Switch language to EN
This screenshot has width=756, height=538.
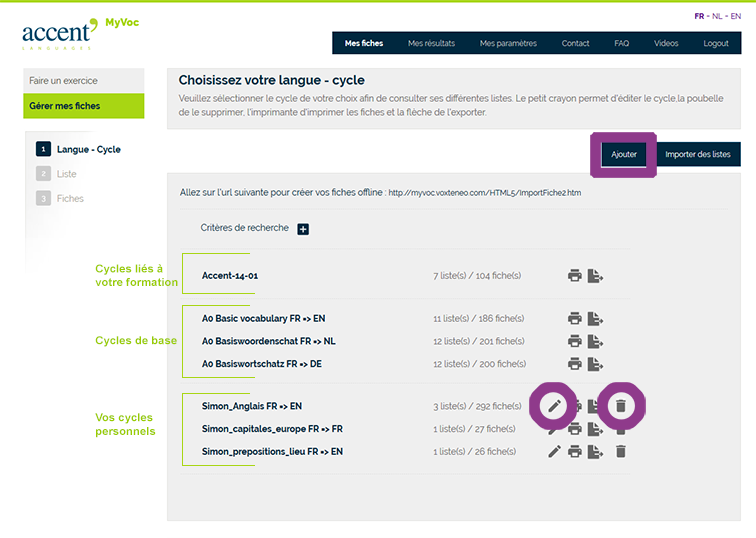click(736, 16)
